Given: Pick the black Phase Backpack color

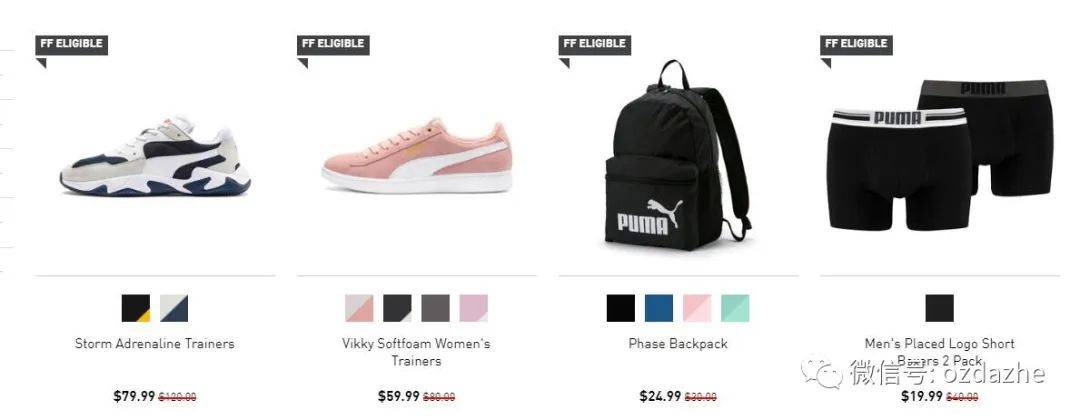Looking at the screenshot, I should point(621,308).
